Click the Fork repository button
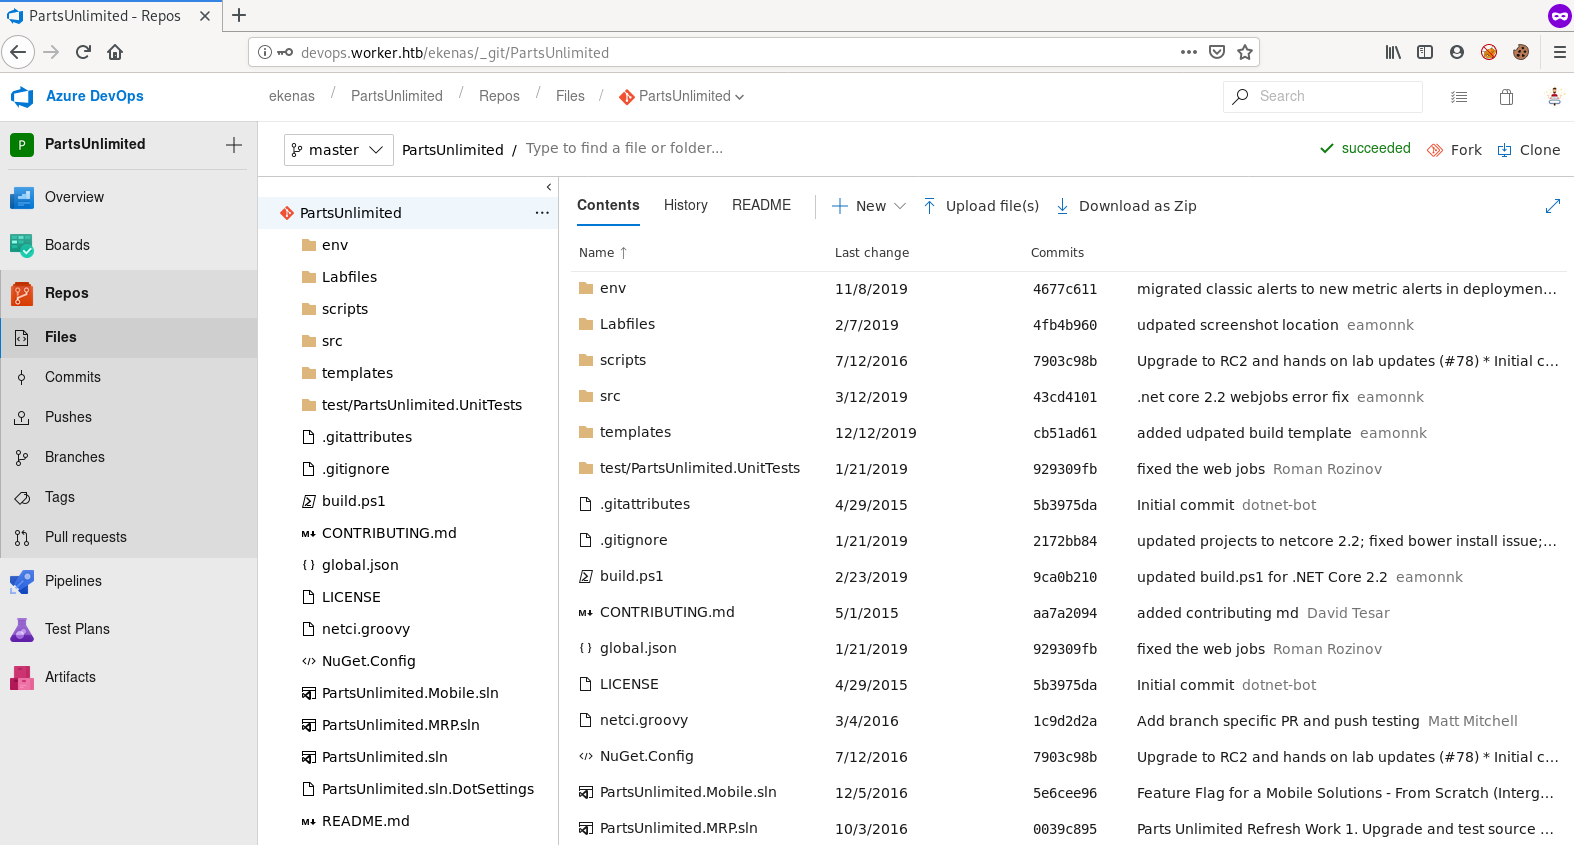This screenshot has height=845, width=1574. pyautogui.click(x=1454, y=150)
